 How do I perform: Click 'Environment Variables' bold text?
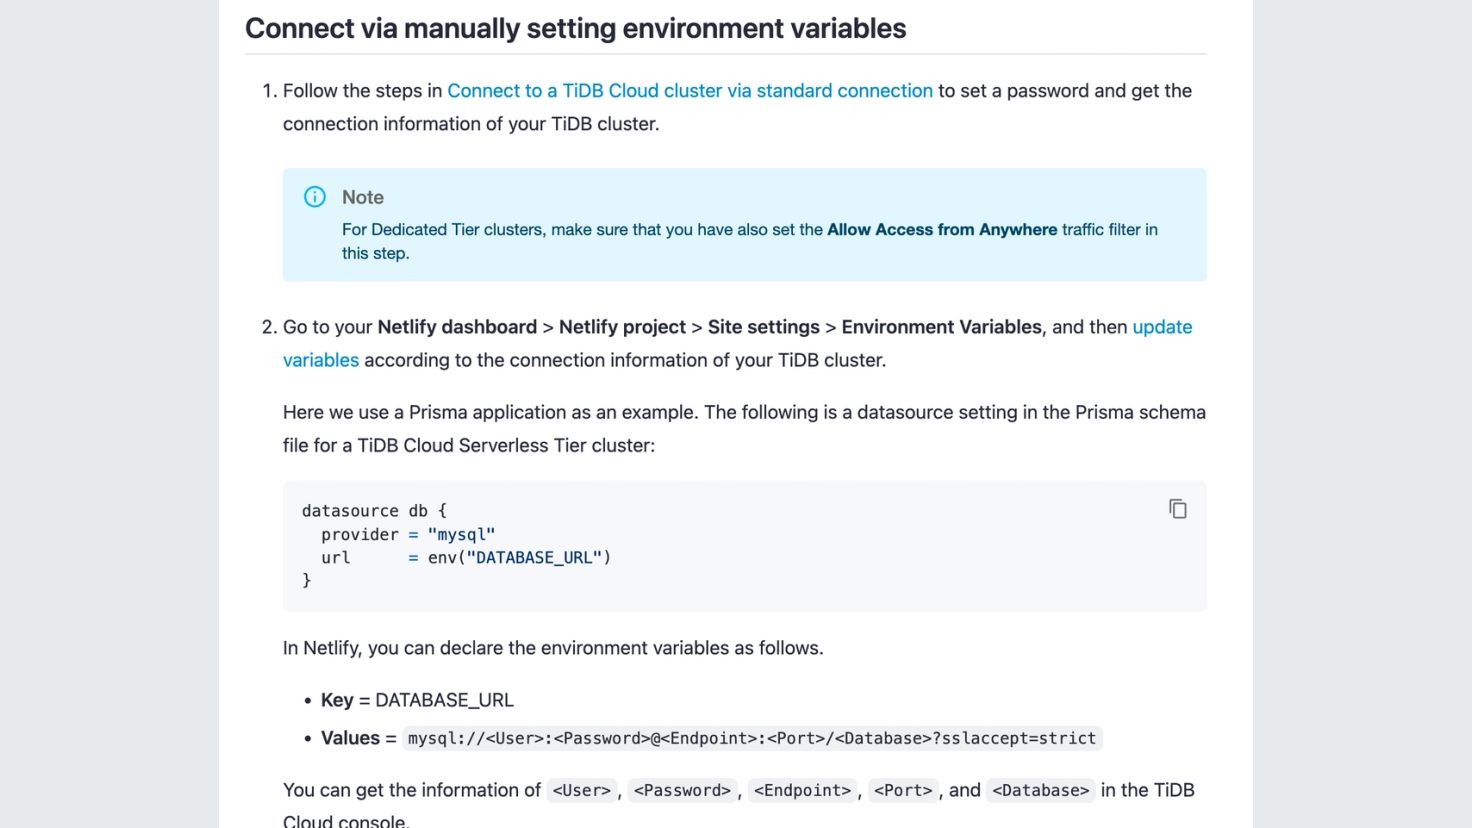(x=941, y=327)
